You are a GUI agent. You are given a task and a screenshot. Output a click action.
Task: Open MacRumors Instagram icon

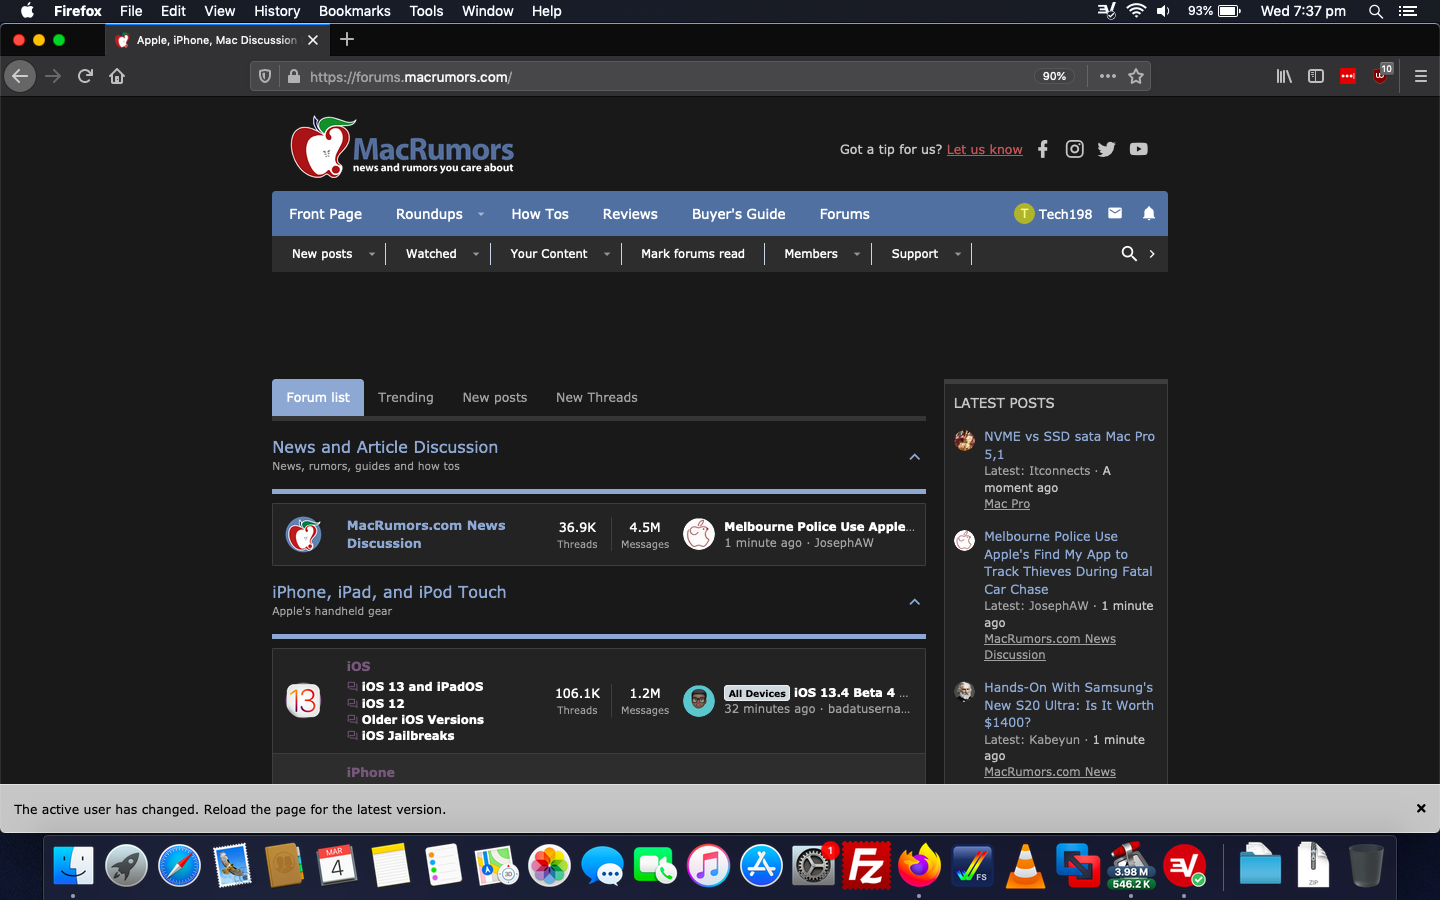pos(1075,149)
